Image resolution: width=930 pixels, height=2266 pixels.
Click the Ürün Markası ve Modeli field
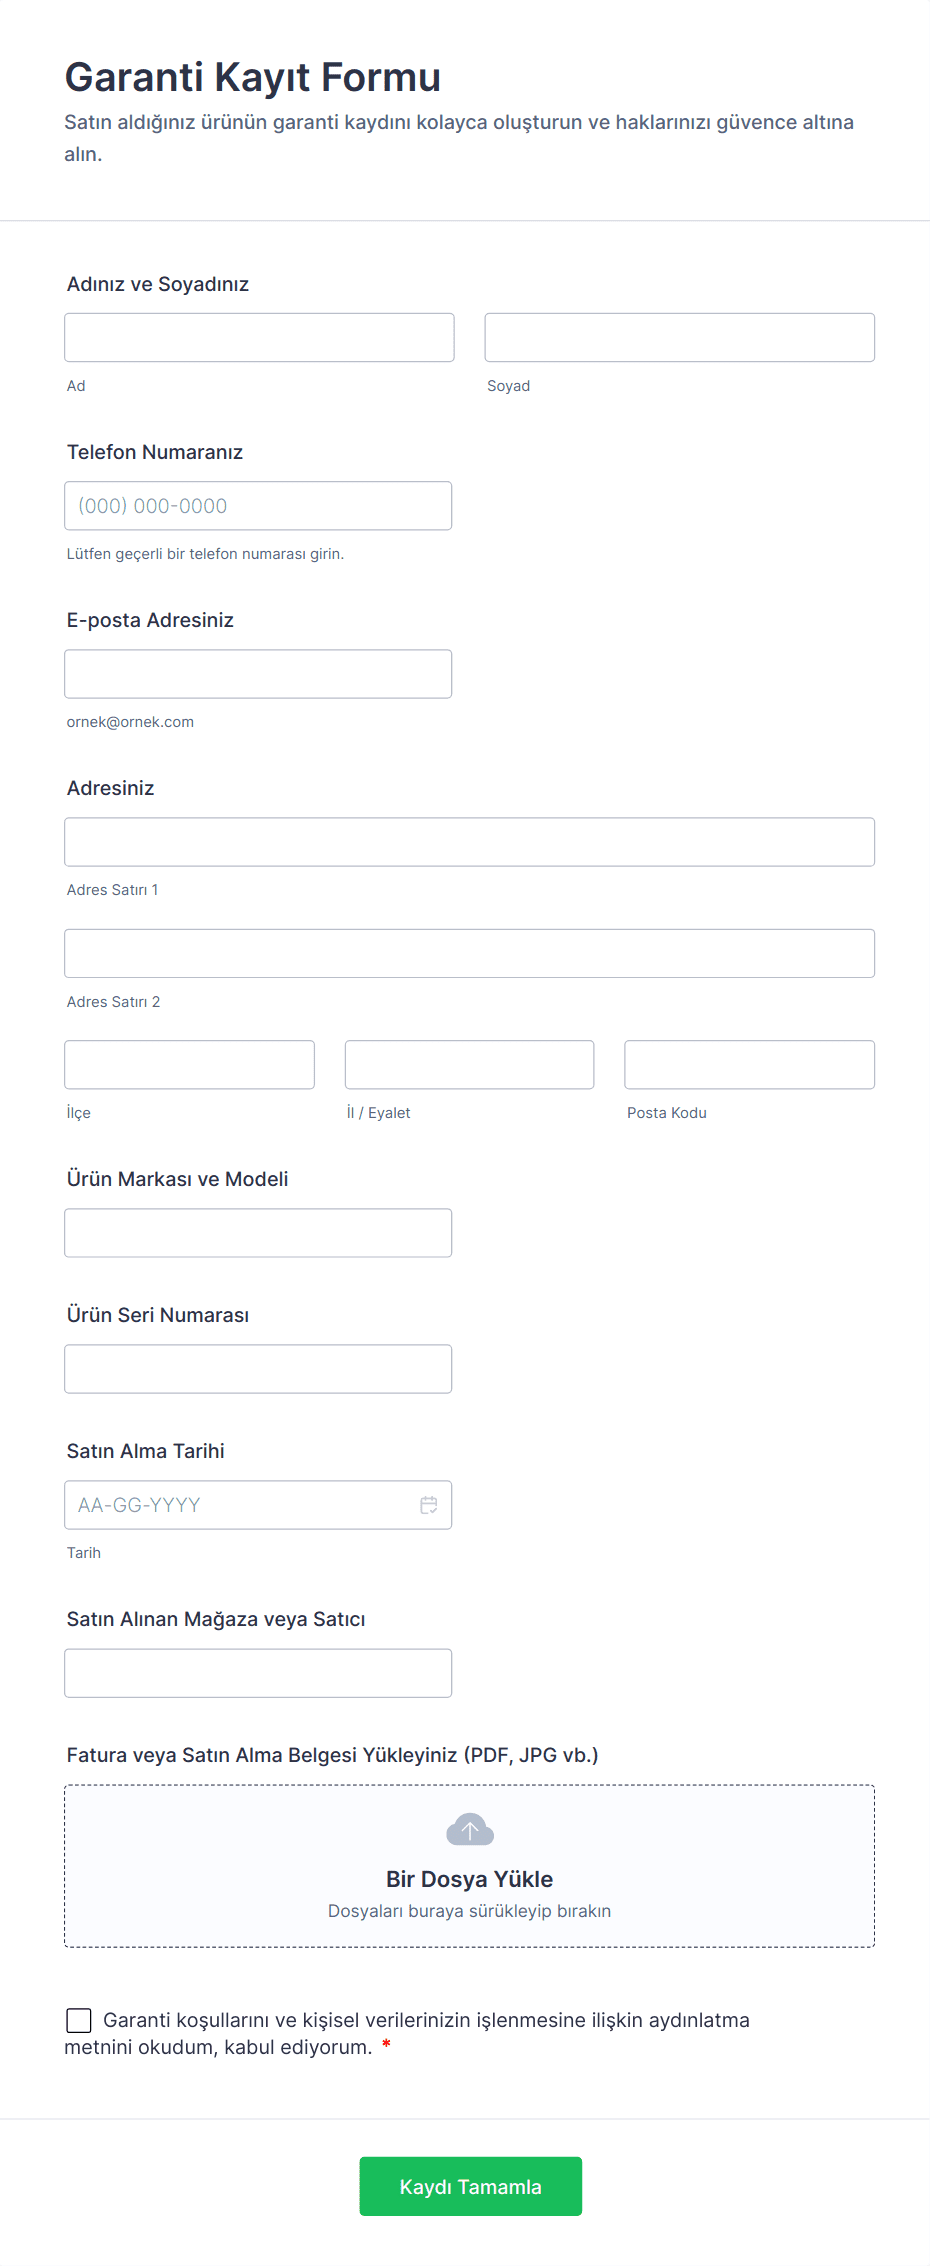258,1233
